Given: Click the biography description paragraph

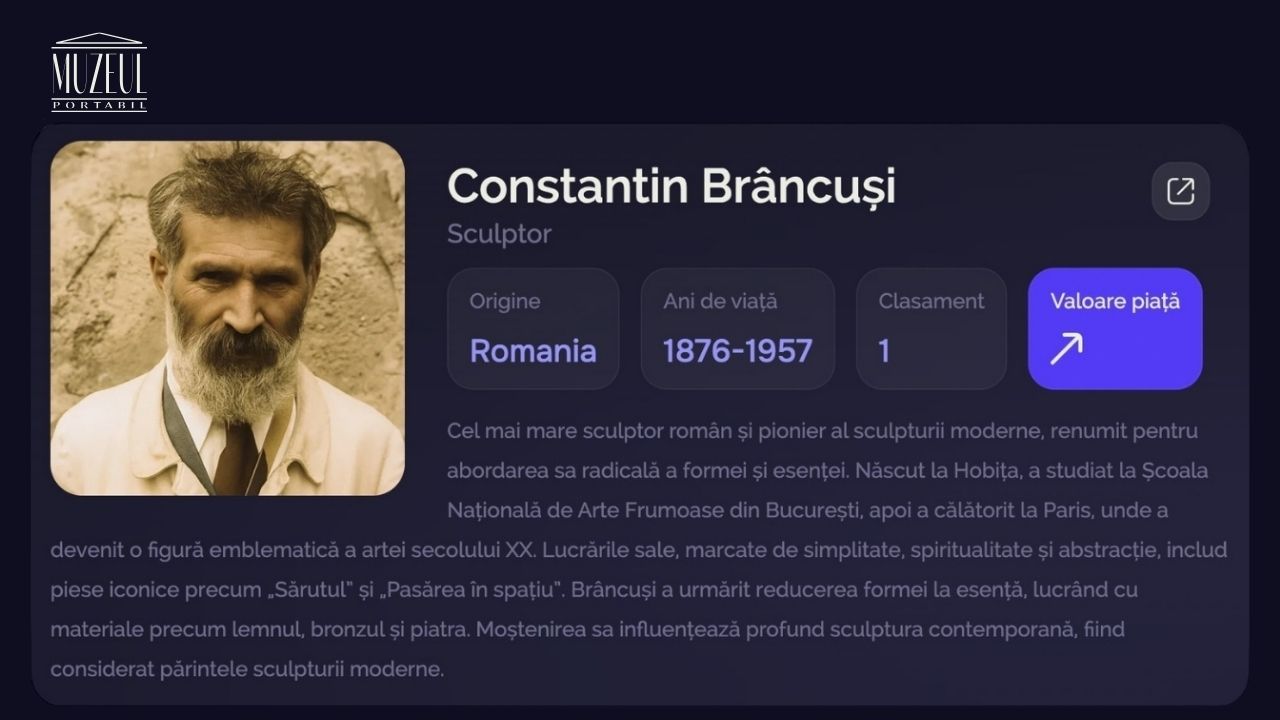Looking at the screenshot, I should (640, 550).
